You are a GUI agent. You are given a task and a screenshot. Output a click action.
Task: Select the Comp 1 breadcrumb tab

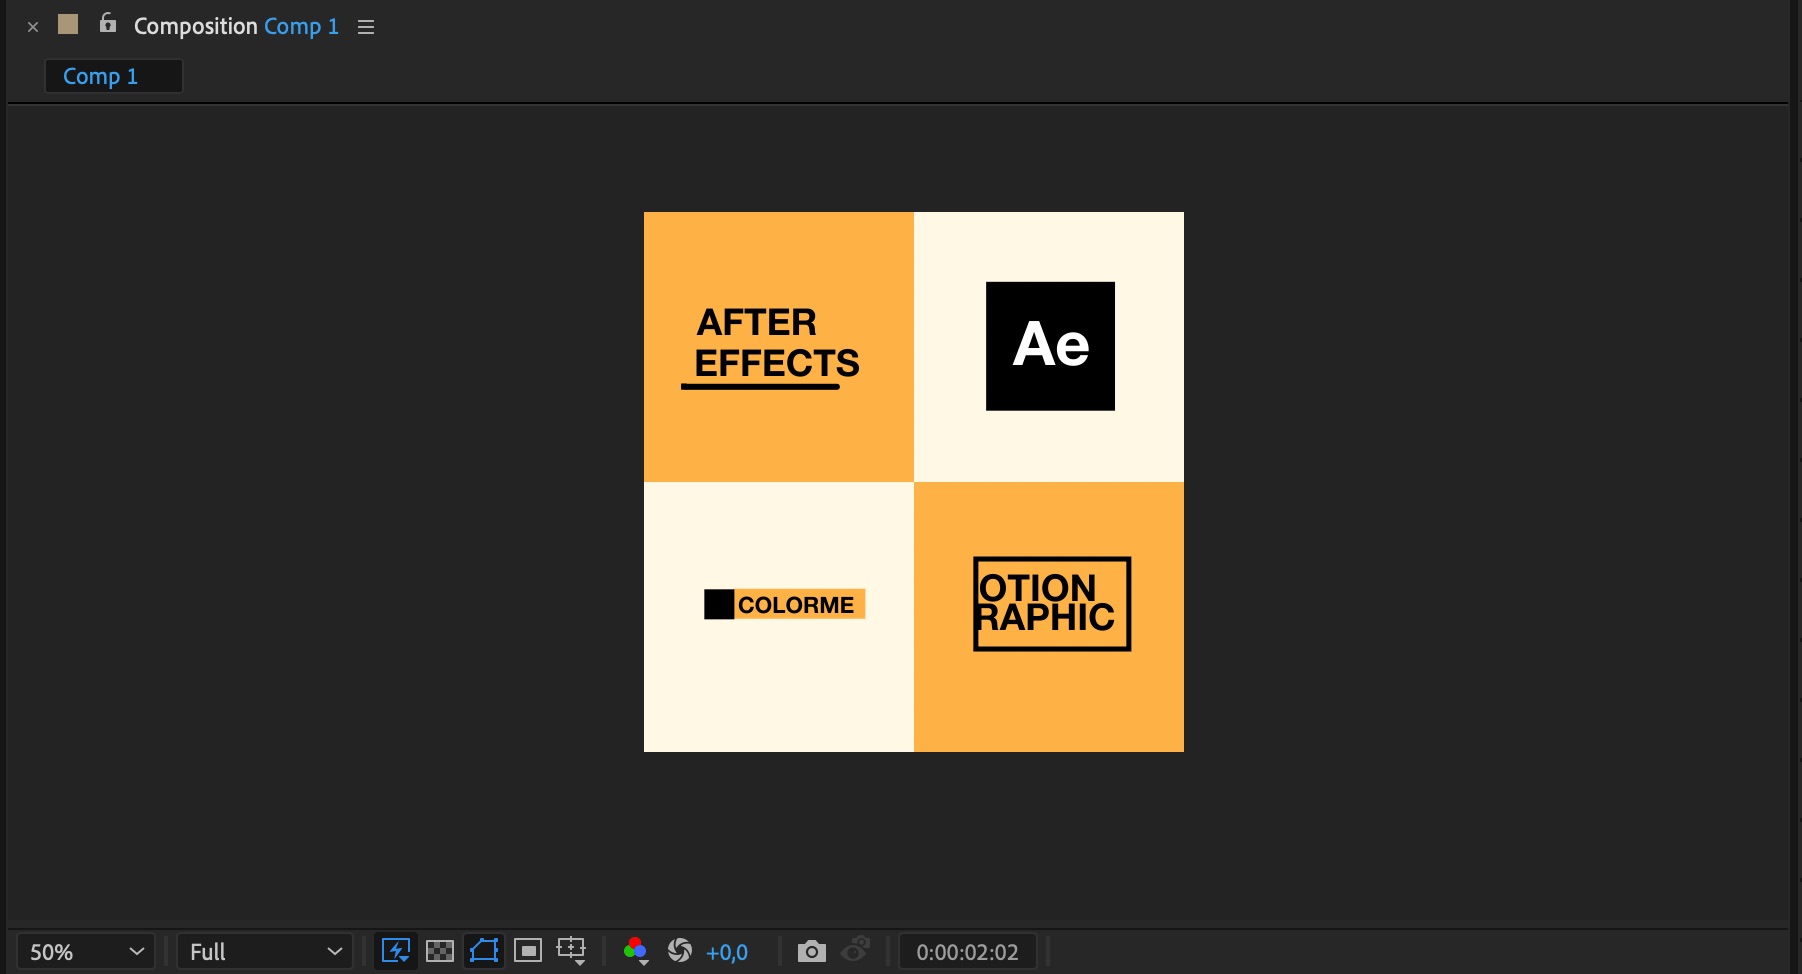(x=113, y=76)
